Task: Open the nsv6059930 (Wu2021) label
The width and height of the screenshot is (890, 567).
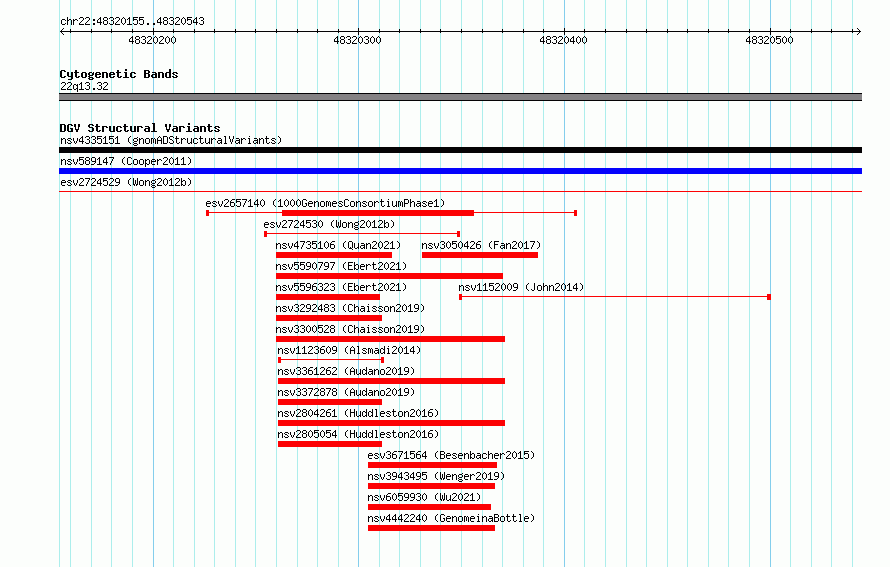Action: point(424,497)
